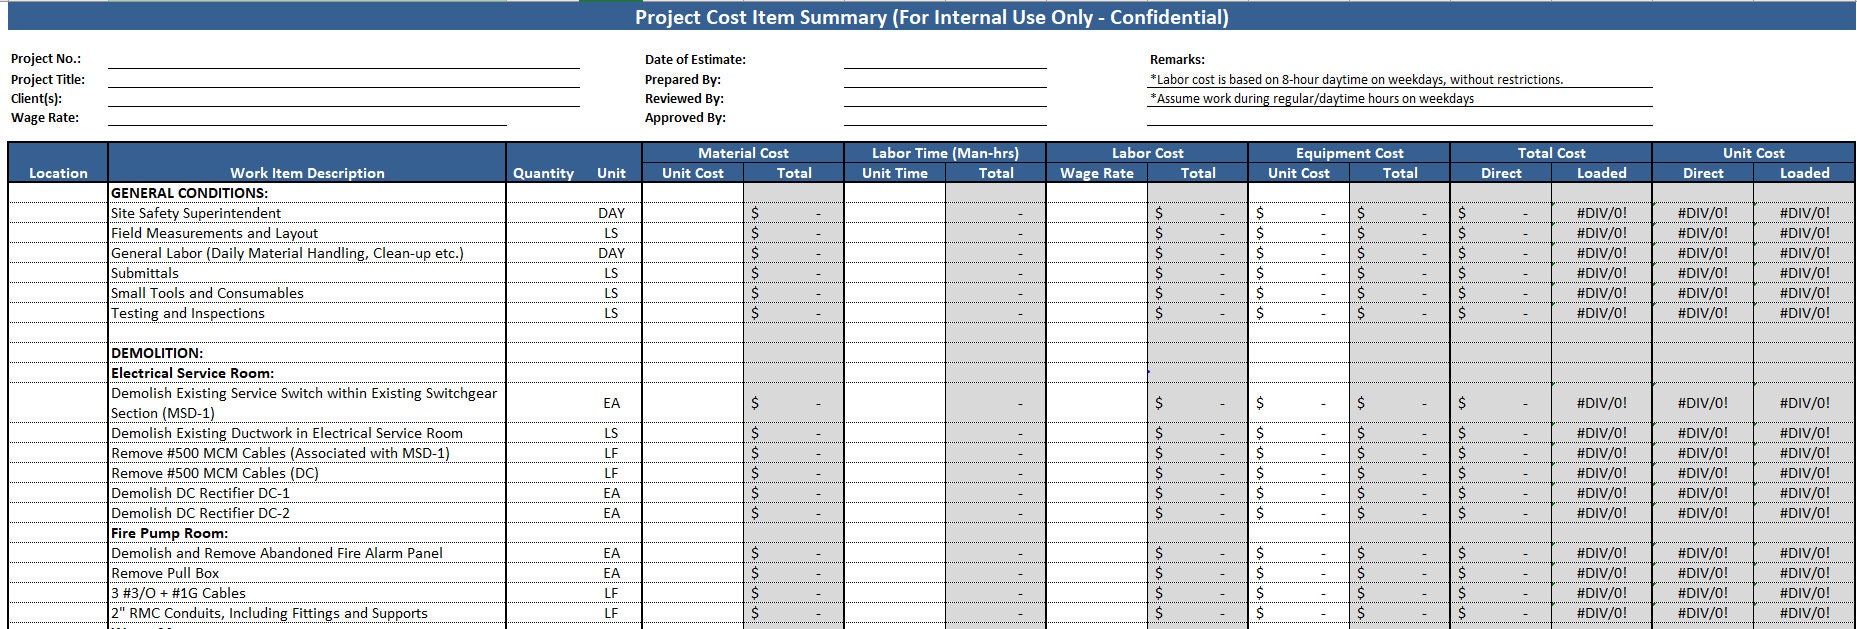Click the Unit Time subheader
The width and height of the screenshot is (1857, 629).
pyautogui.click(x=895, y=173)
